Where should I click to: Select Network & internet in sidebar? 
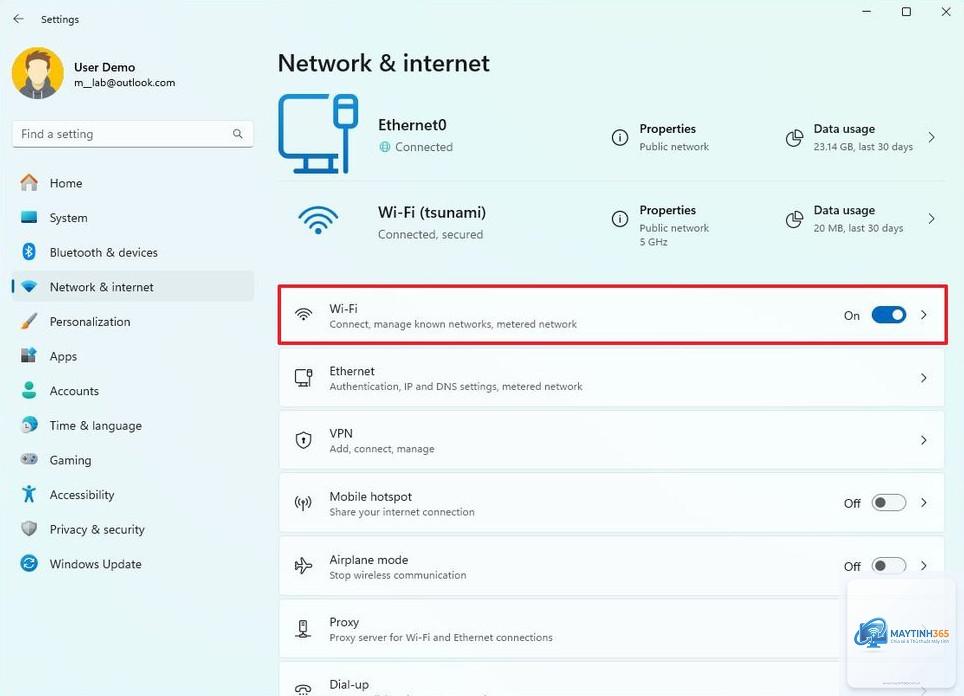133,287
